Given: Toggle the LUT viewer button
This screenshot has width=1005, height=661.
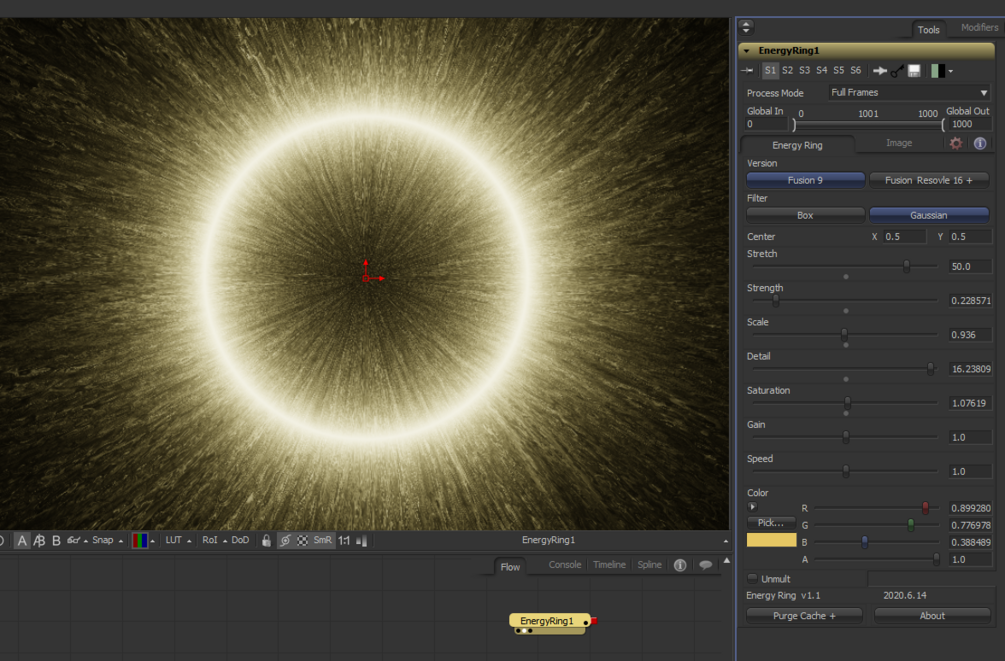Looking at the screenshot, I should click(x=174, y=540).
